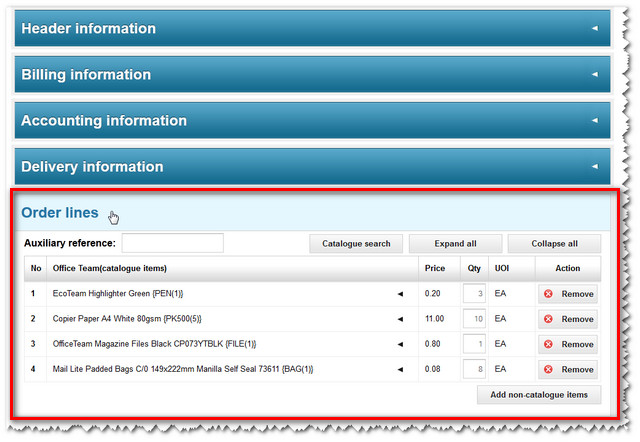Remove the Copier Paper A4 White line
The image size is (640, 442).
click(x=568, y=319)
